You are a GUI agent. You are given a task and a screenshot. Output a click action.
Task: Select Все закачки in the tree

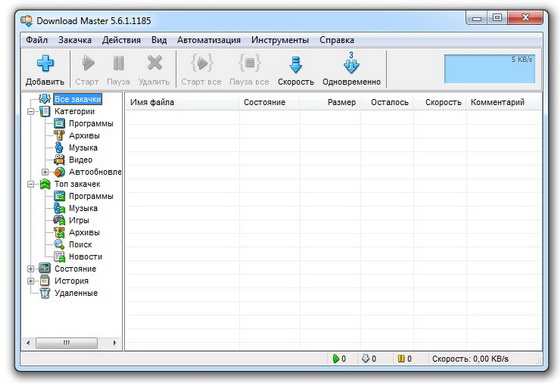(x=78, y=99)
